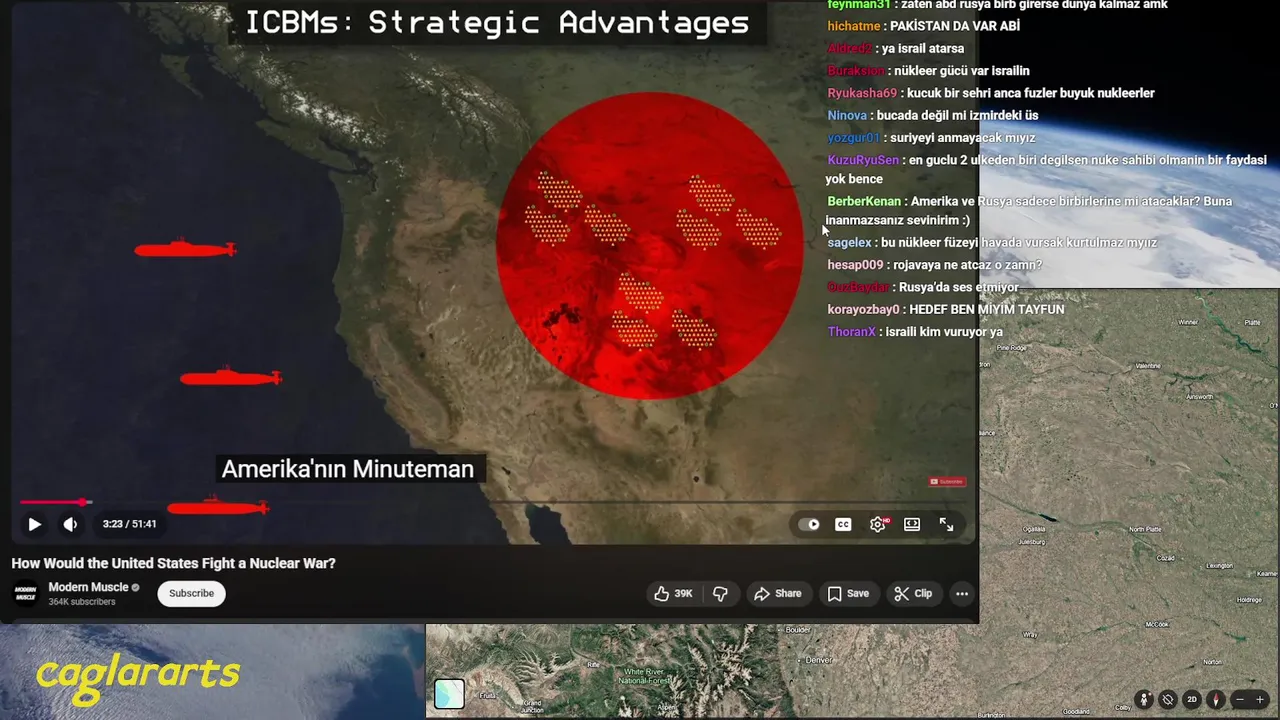Click chat username Ryukasha69
Image resolution: width=1280 pixels, height=720 pixels.
click(x=862, y=93)
